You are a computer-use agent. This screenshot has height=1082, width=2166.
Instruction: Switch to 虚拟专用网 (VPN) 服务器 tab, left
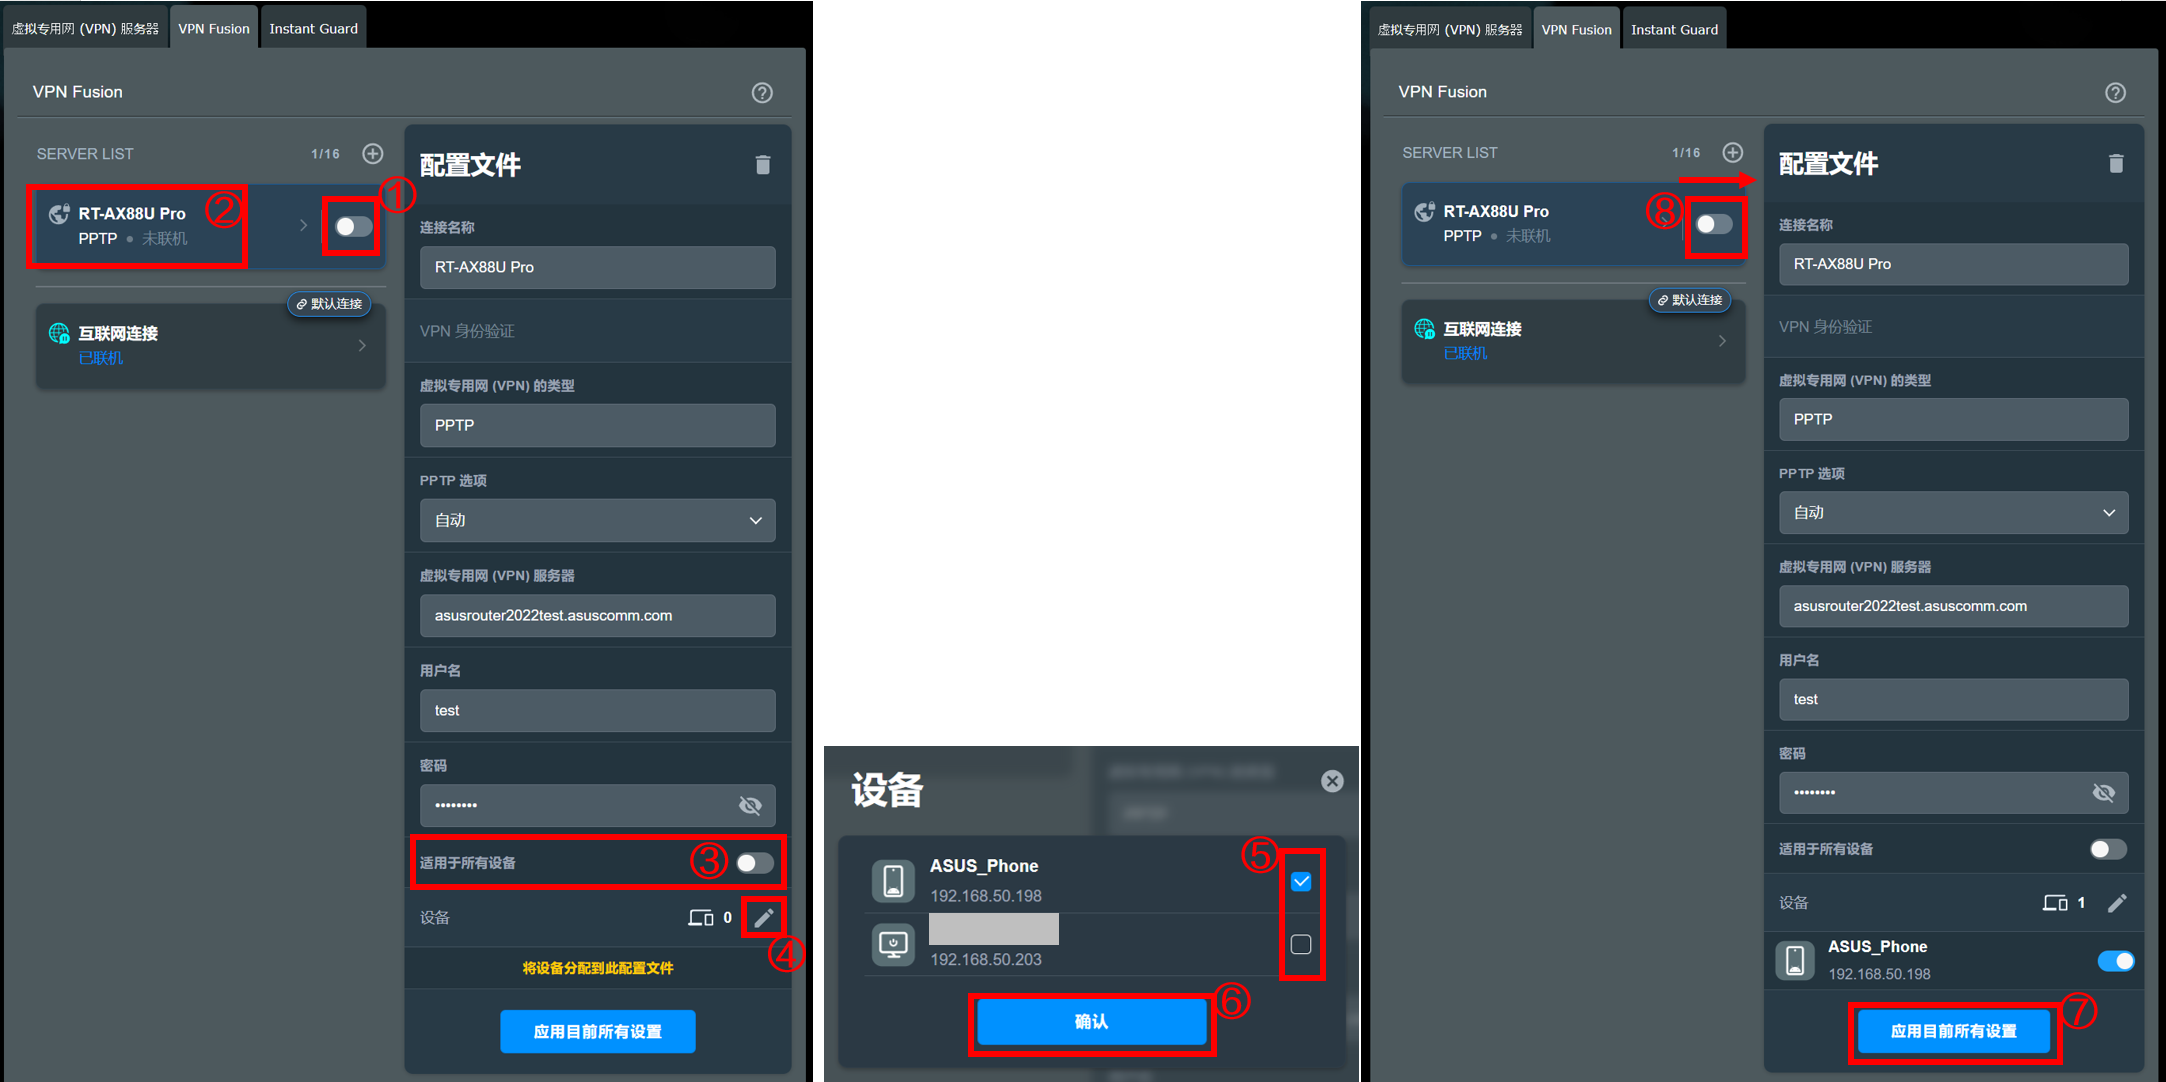coord(85,28)
